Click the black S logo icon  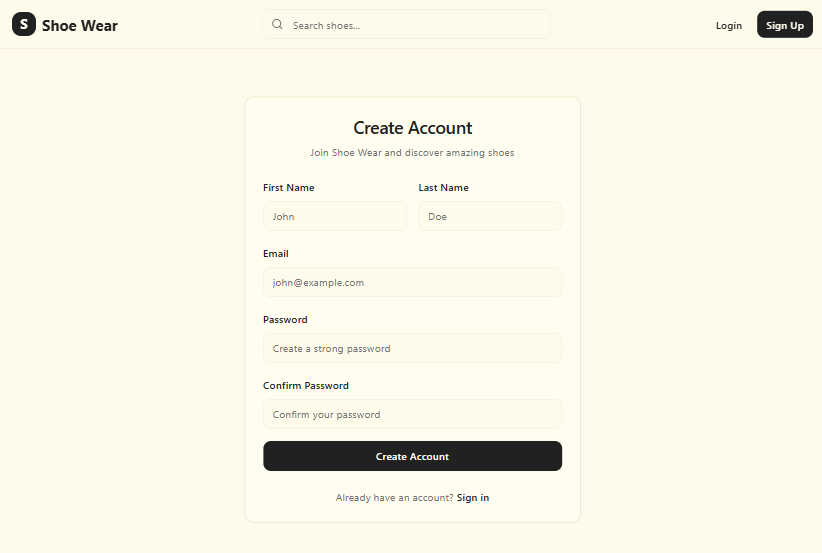point(24,25)
